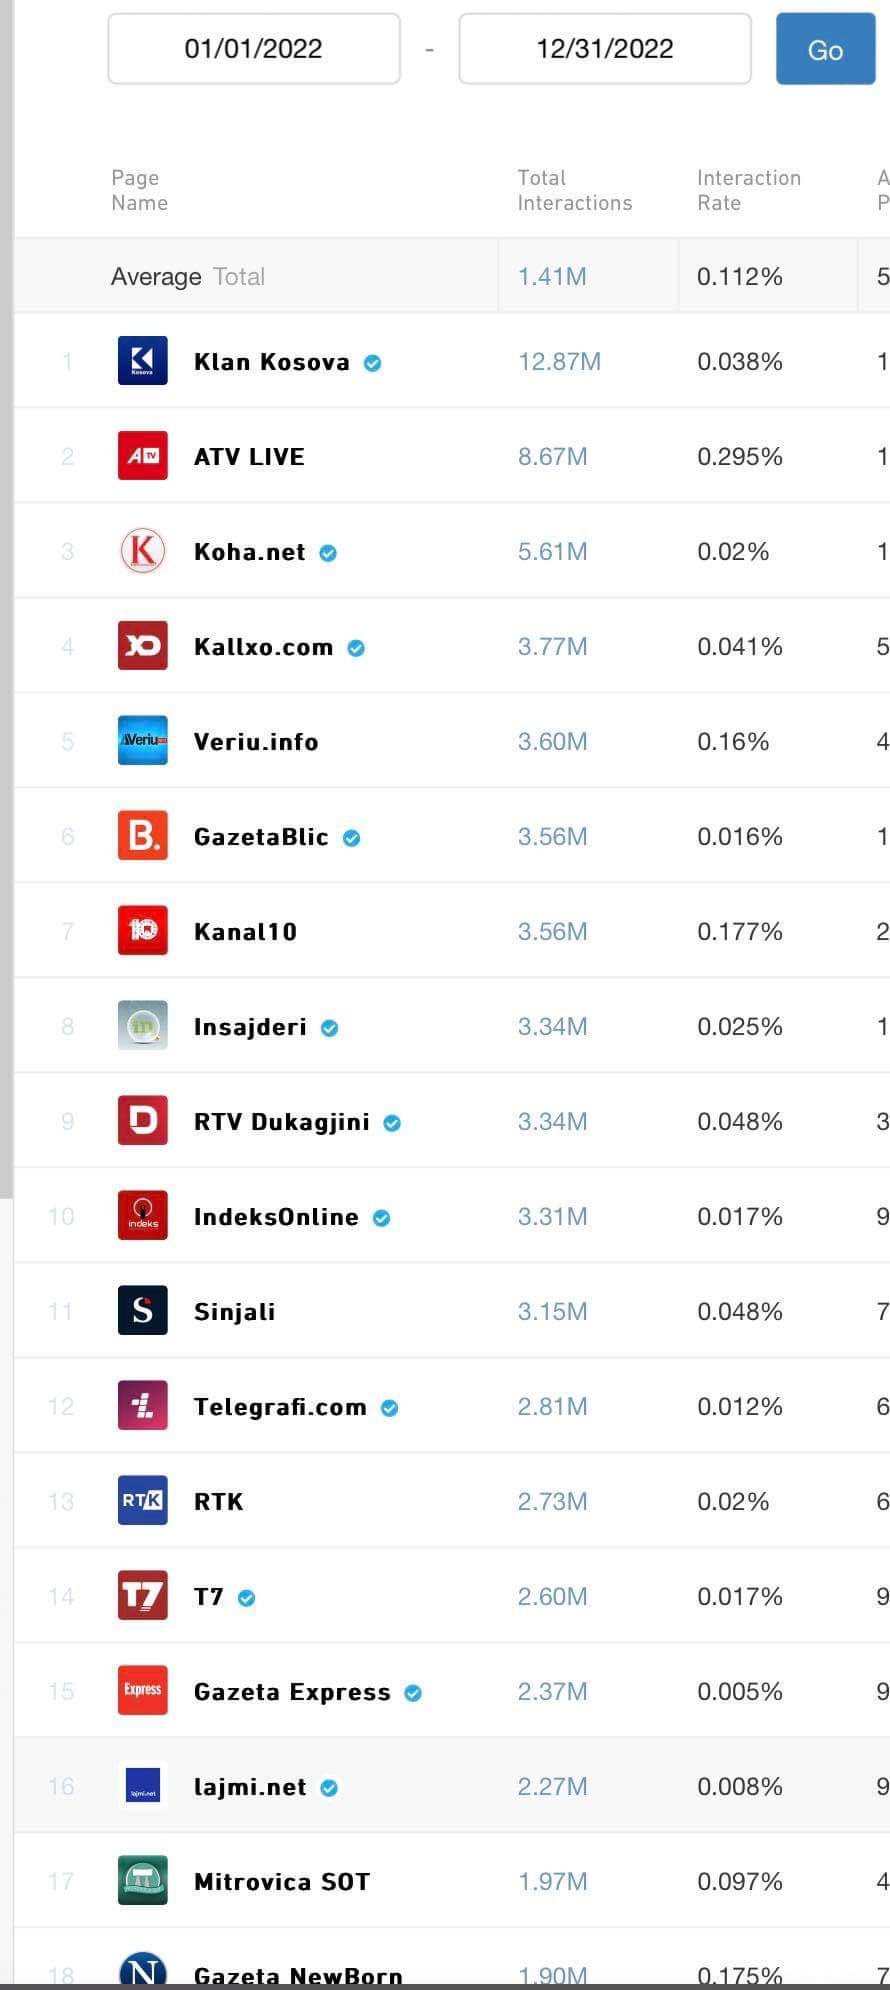Image resolution: width=890 pixels, height=1990 pixels.
Task: Open the Sinjali S logo icon
Action: pos(143,1311)
